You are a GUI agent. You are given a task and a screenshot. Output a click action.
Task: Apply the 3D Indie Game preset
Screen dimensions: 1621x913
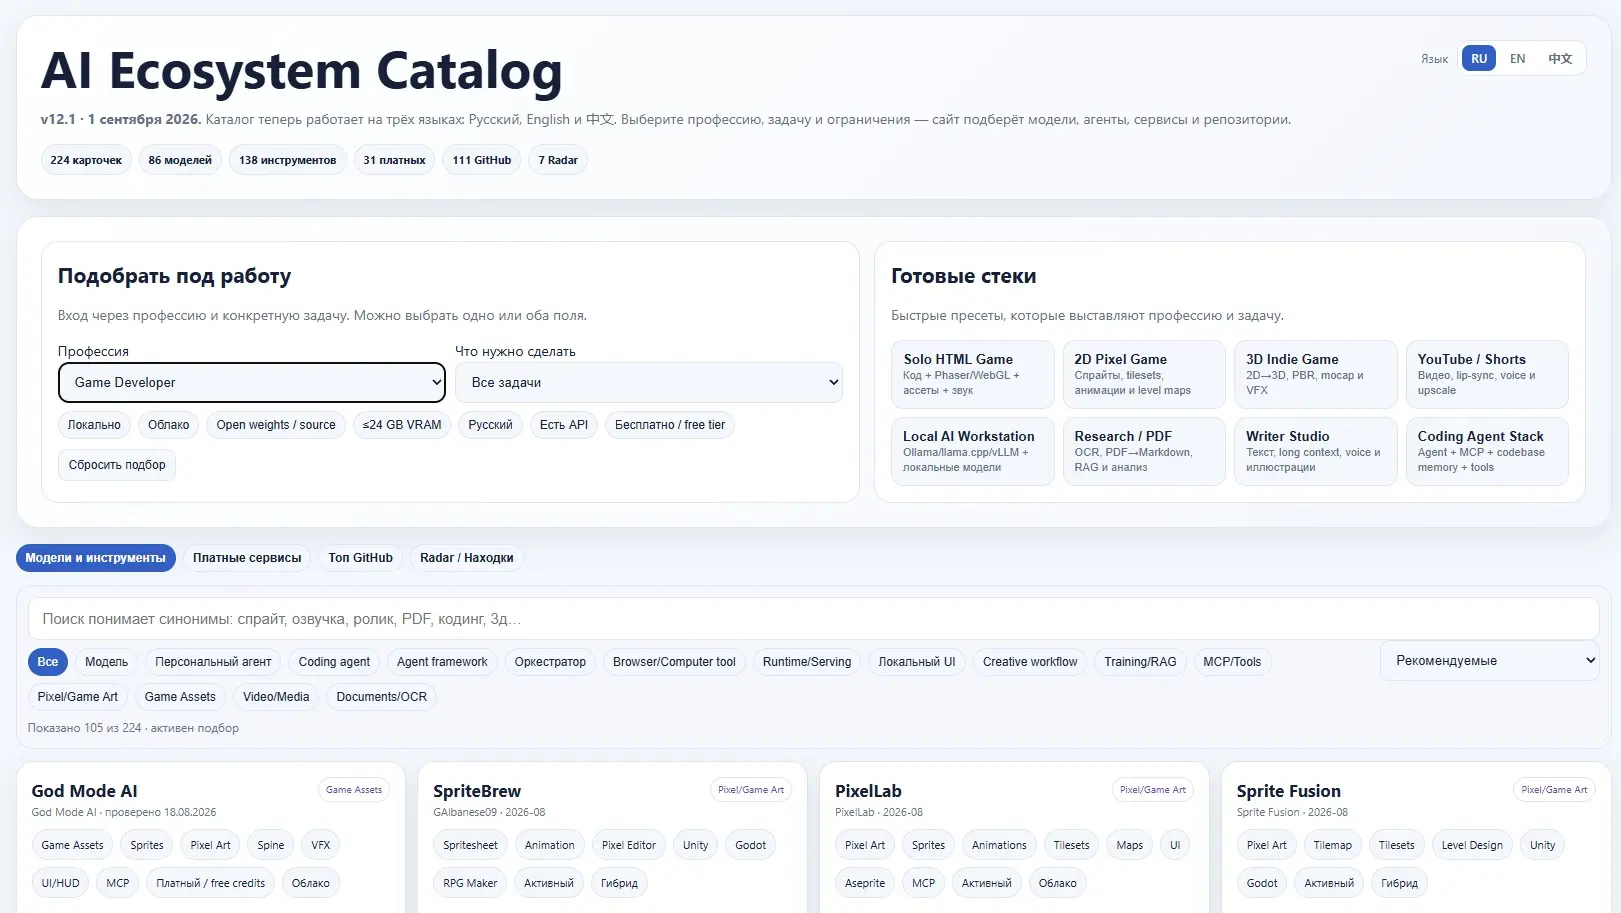point(1315,374)
